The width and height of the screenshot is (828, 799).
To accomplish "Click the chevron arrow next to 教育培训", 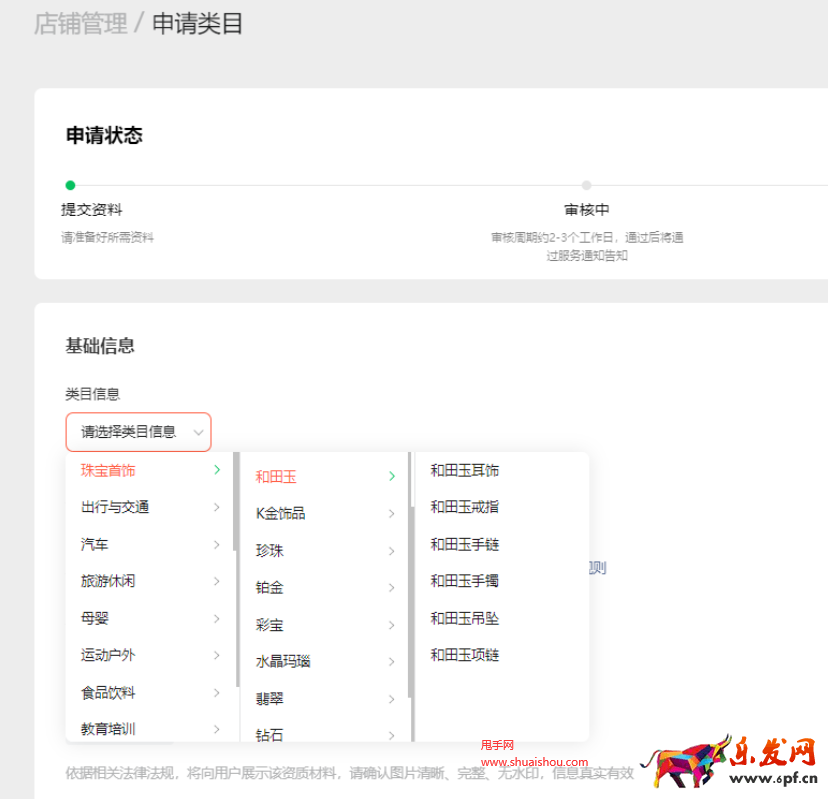I will point(218,729).
